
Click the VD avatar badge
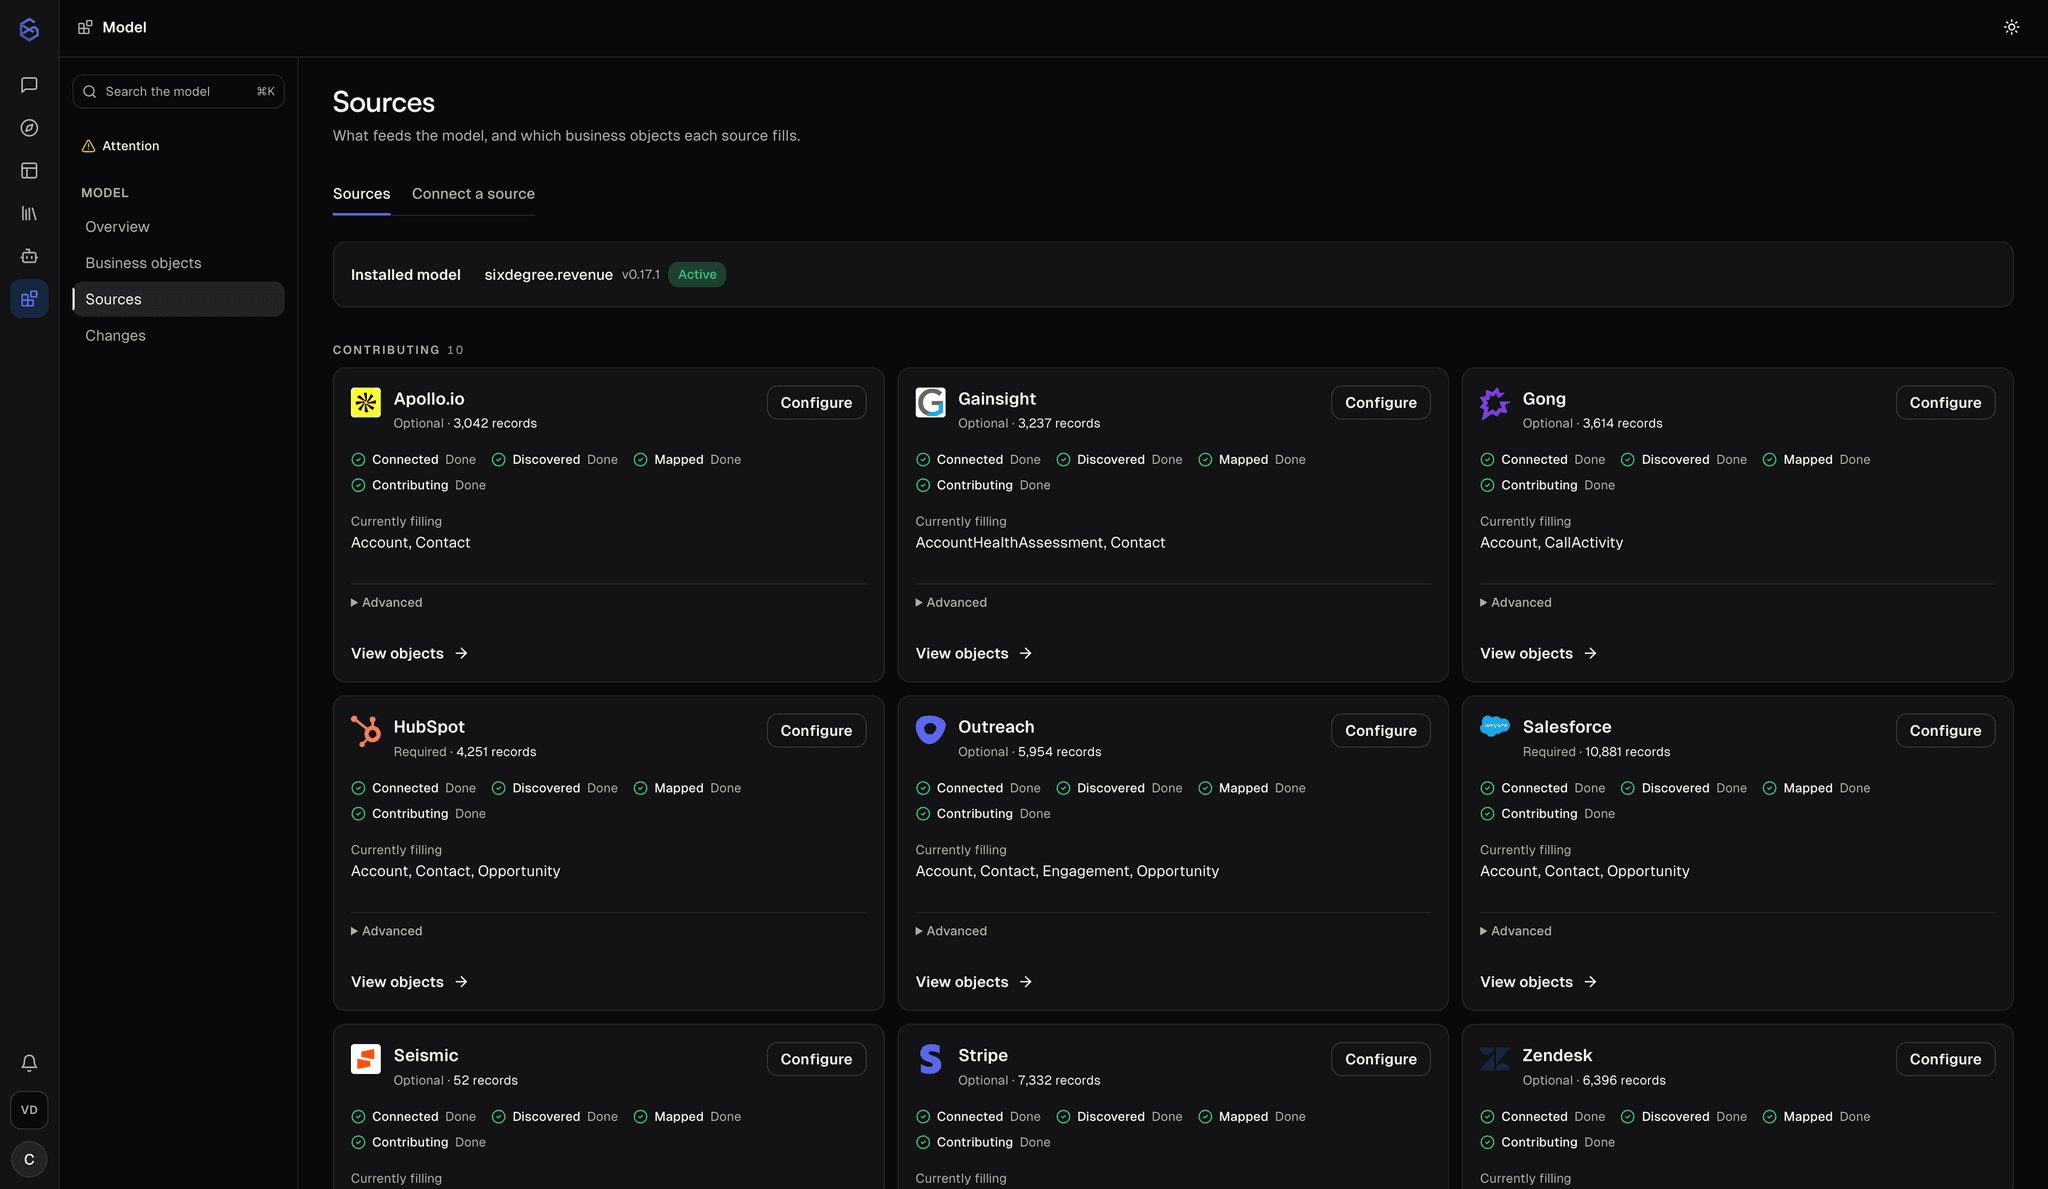coord(29,1110)
